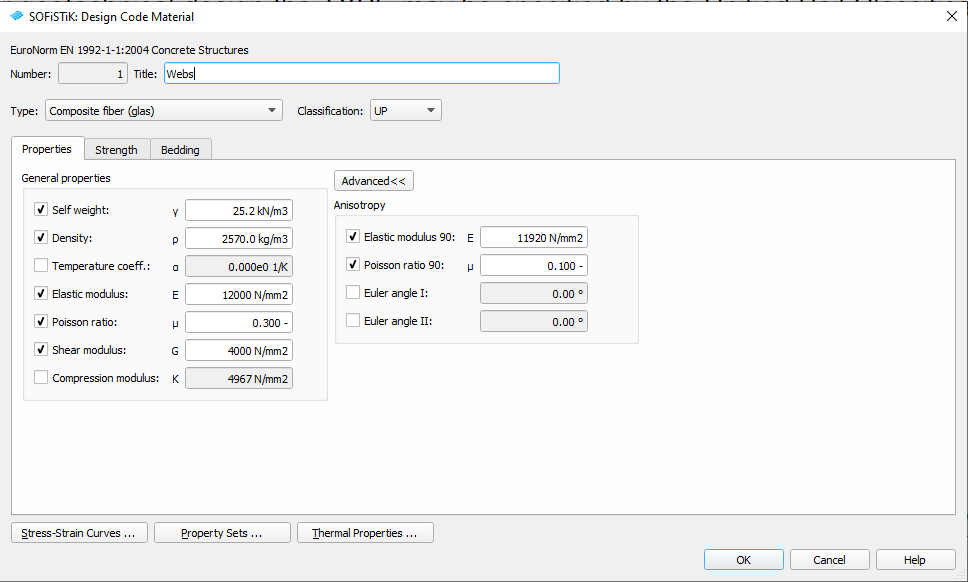The width and height of the screenshot is (968, 582).
Task: Open the Type dropdown (Composite fiber)
Action: pyautogui.click(x=164, y=110)
